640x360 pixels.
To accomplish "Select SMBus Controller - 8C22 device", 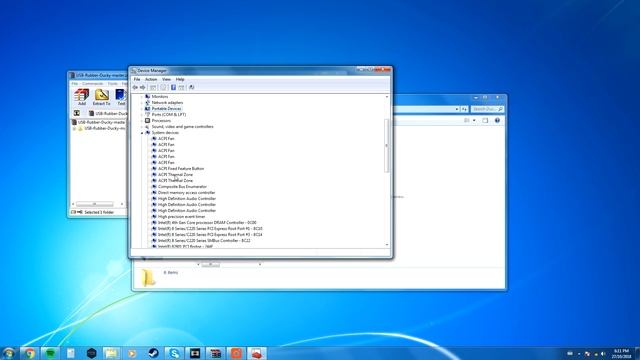I will [x=204, y=241].
